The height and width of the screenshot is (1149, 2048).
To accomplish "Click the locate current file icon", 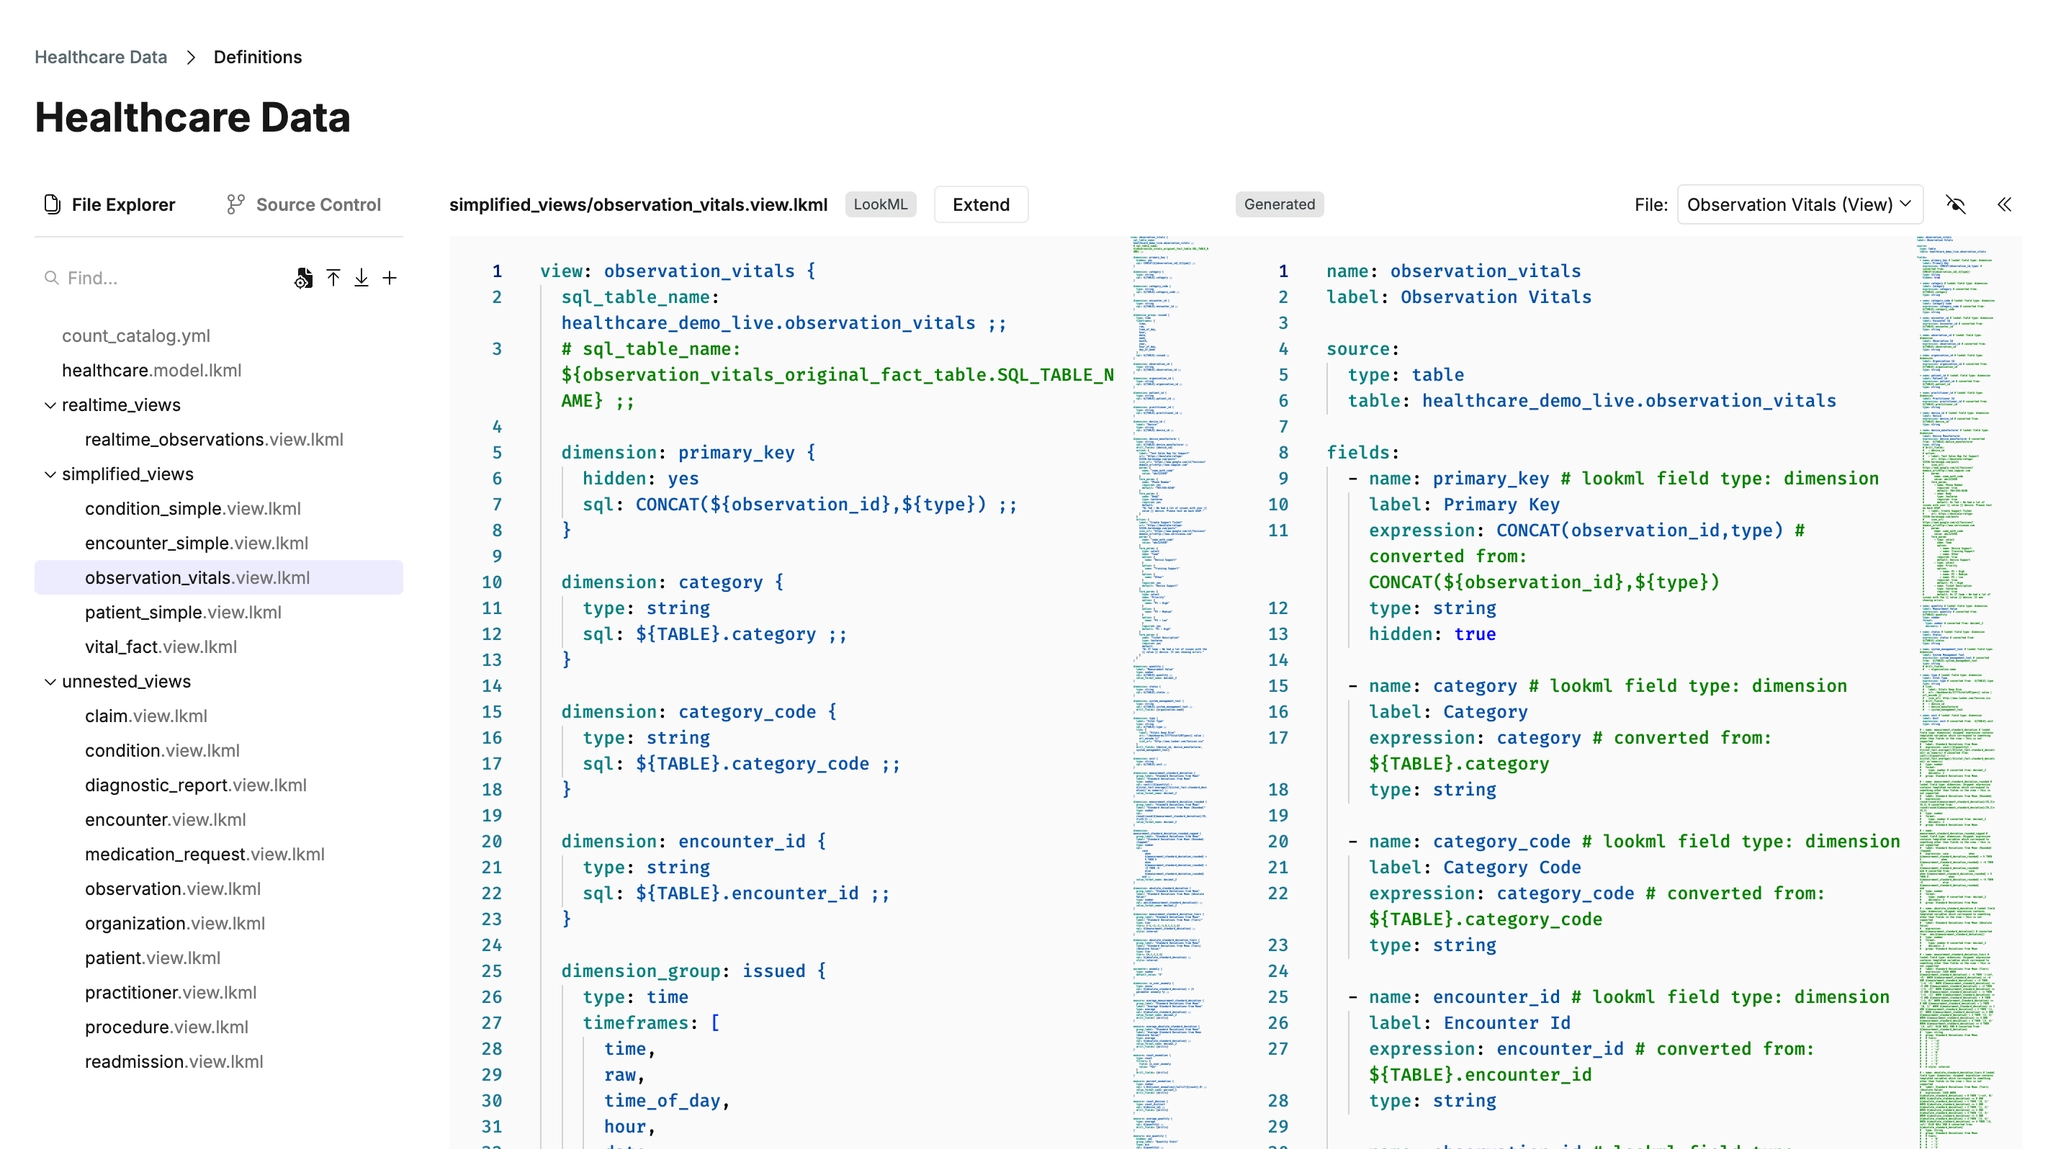I will tap(303, 278).
